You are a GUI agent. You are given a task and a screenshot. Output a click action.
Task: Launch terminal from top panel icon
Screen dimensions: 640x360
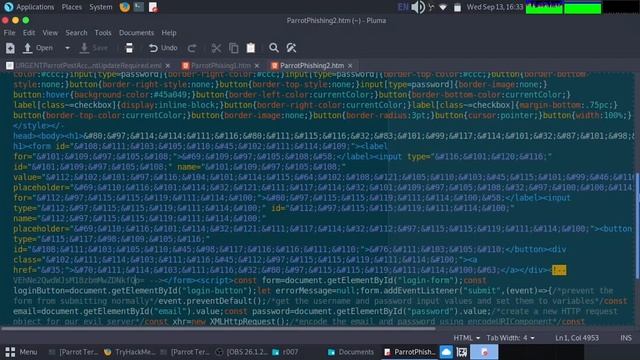tap(139, 7)
